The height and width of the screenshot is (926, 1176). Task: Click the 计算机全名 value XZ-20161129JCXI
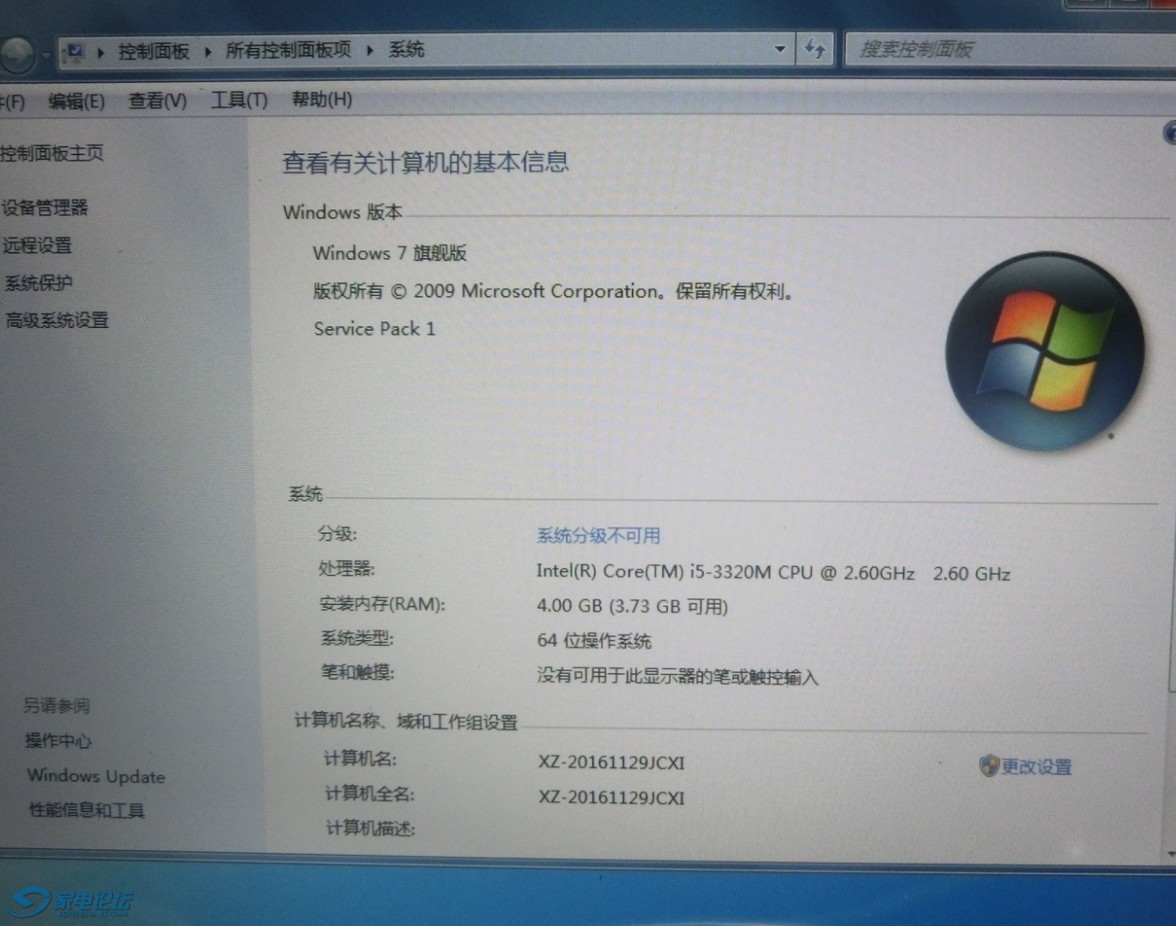click(611, 797)
